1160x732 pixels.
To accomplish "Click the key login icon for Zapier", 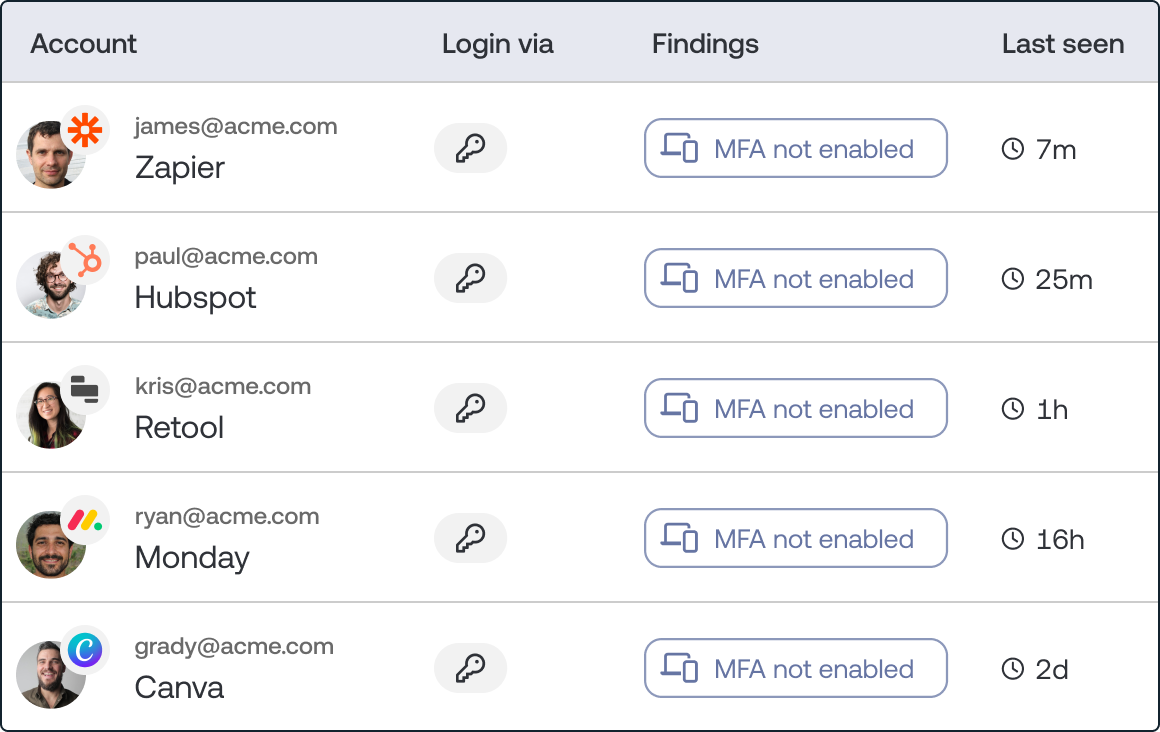I will coord(470,149).
